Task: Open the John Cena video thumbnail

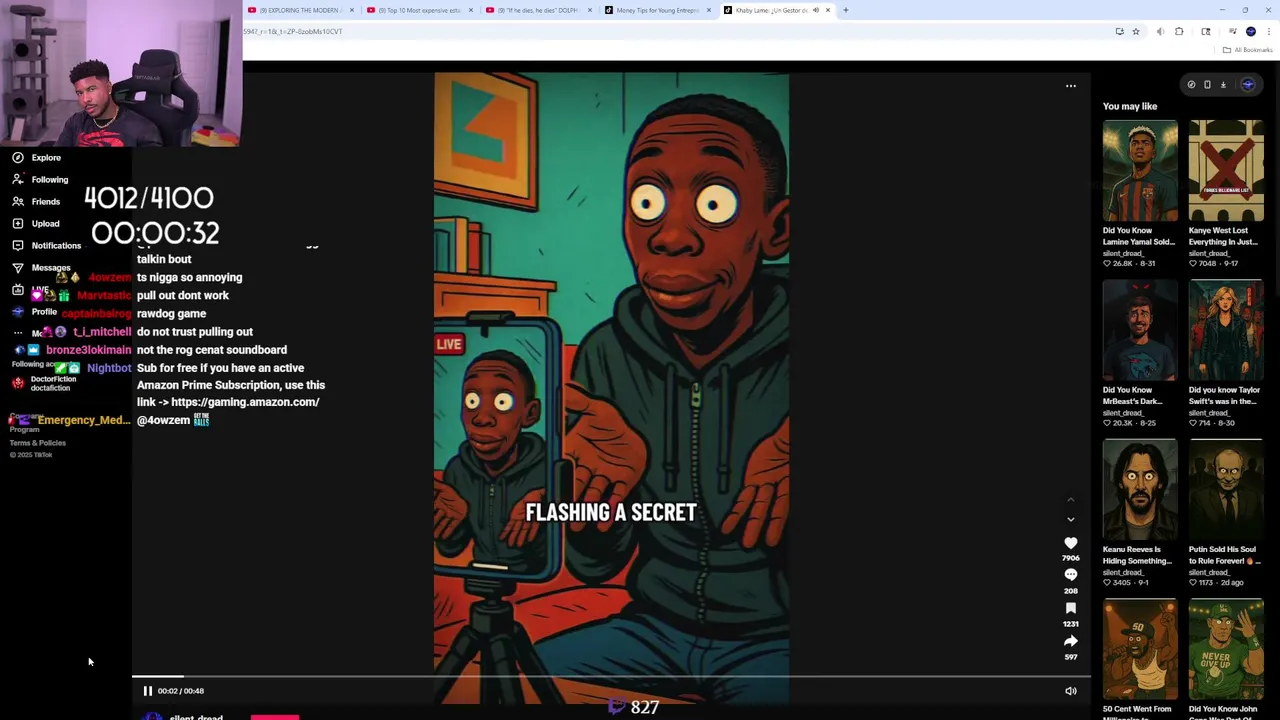Action: (1226, 649)
